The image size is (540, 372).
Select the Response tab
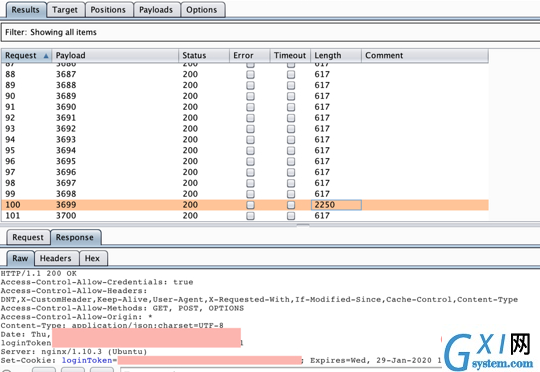point(75,237)
